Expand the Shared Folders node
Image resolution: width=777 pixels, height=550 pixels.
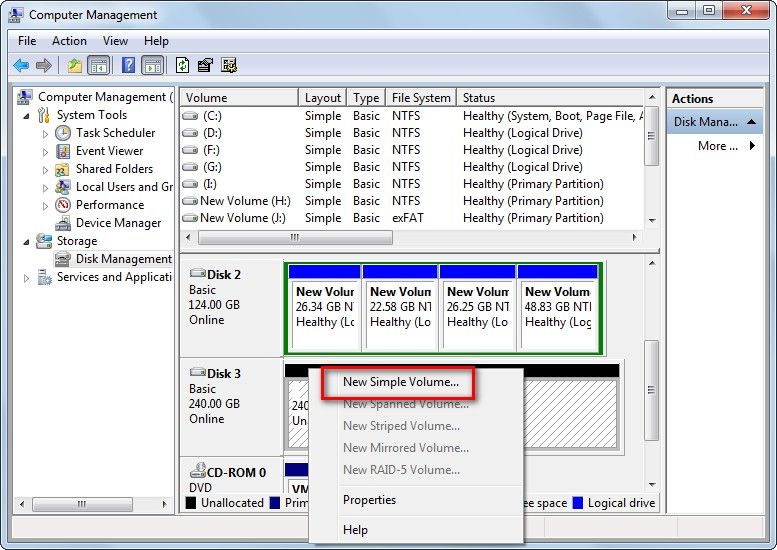[45, 170]
